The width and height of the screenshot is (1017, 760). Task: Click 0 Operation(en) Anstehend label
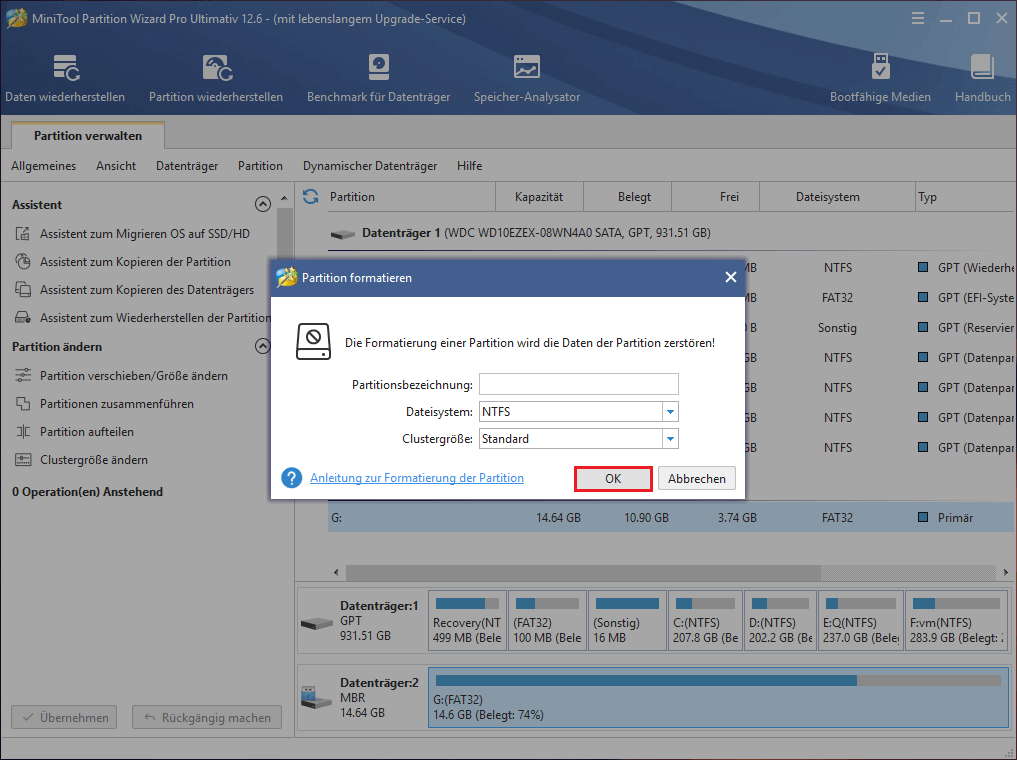[x=88, y=492]
